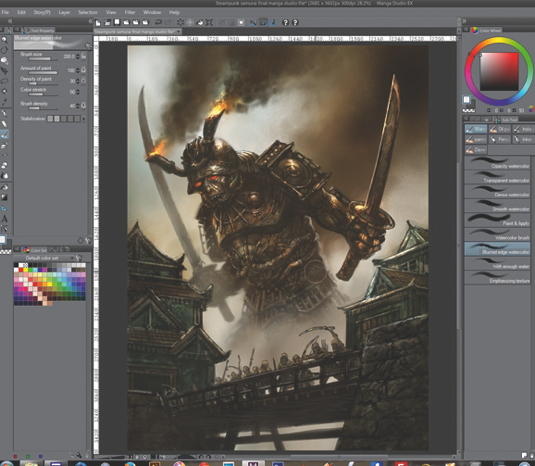The width and height of the screenshot is (535, 466).
Task: Select the Gradient tool
Action: click(4, 198)
